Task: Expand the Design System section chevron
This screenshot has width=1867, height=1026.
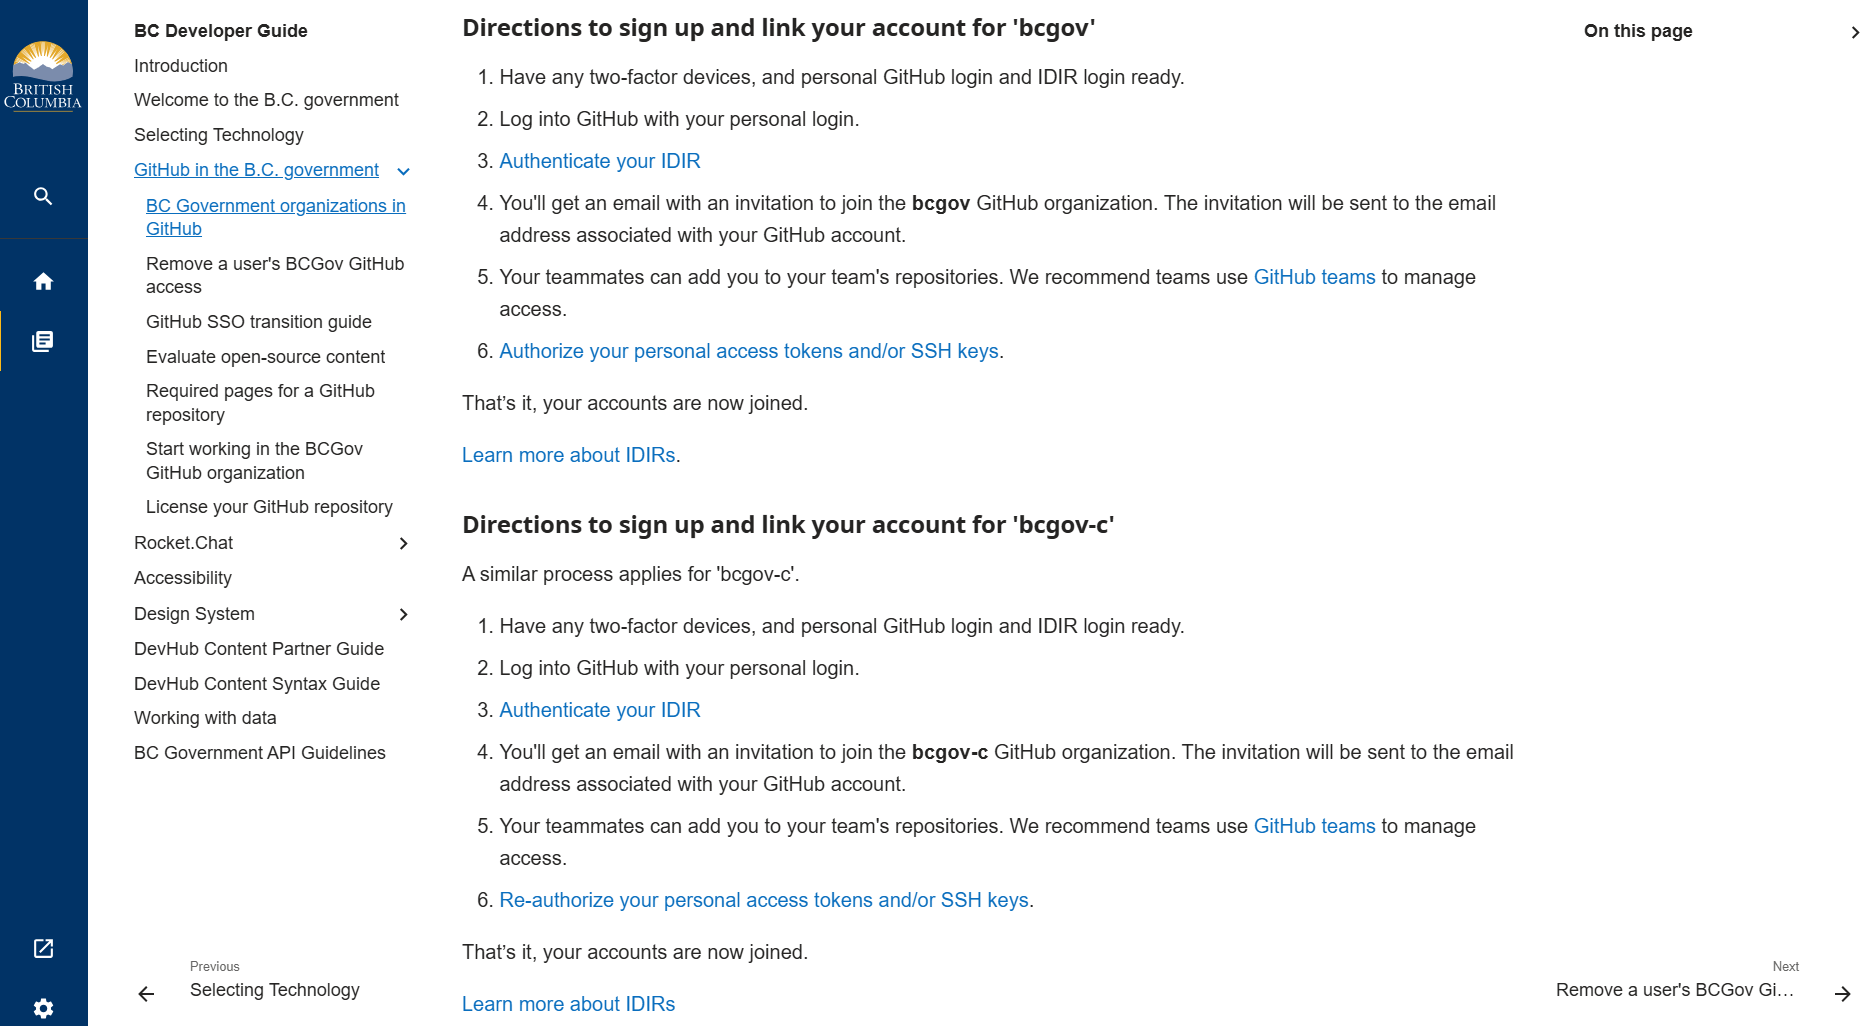Action: click(404, 614)
